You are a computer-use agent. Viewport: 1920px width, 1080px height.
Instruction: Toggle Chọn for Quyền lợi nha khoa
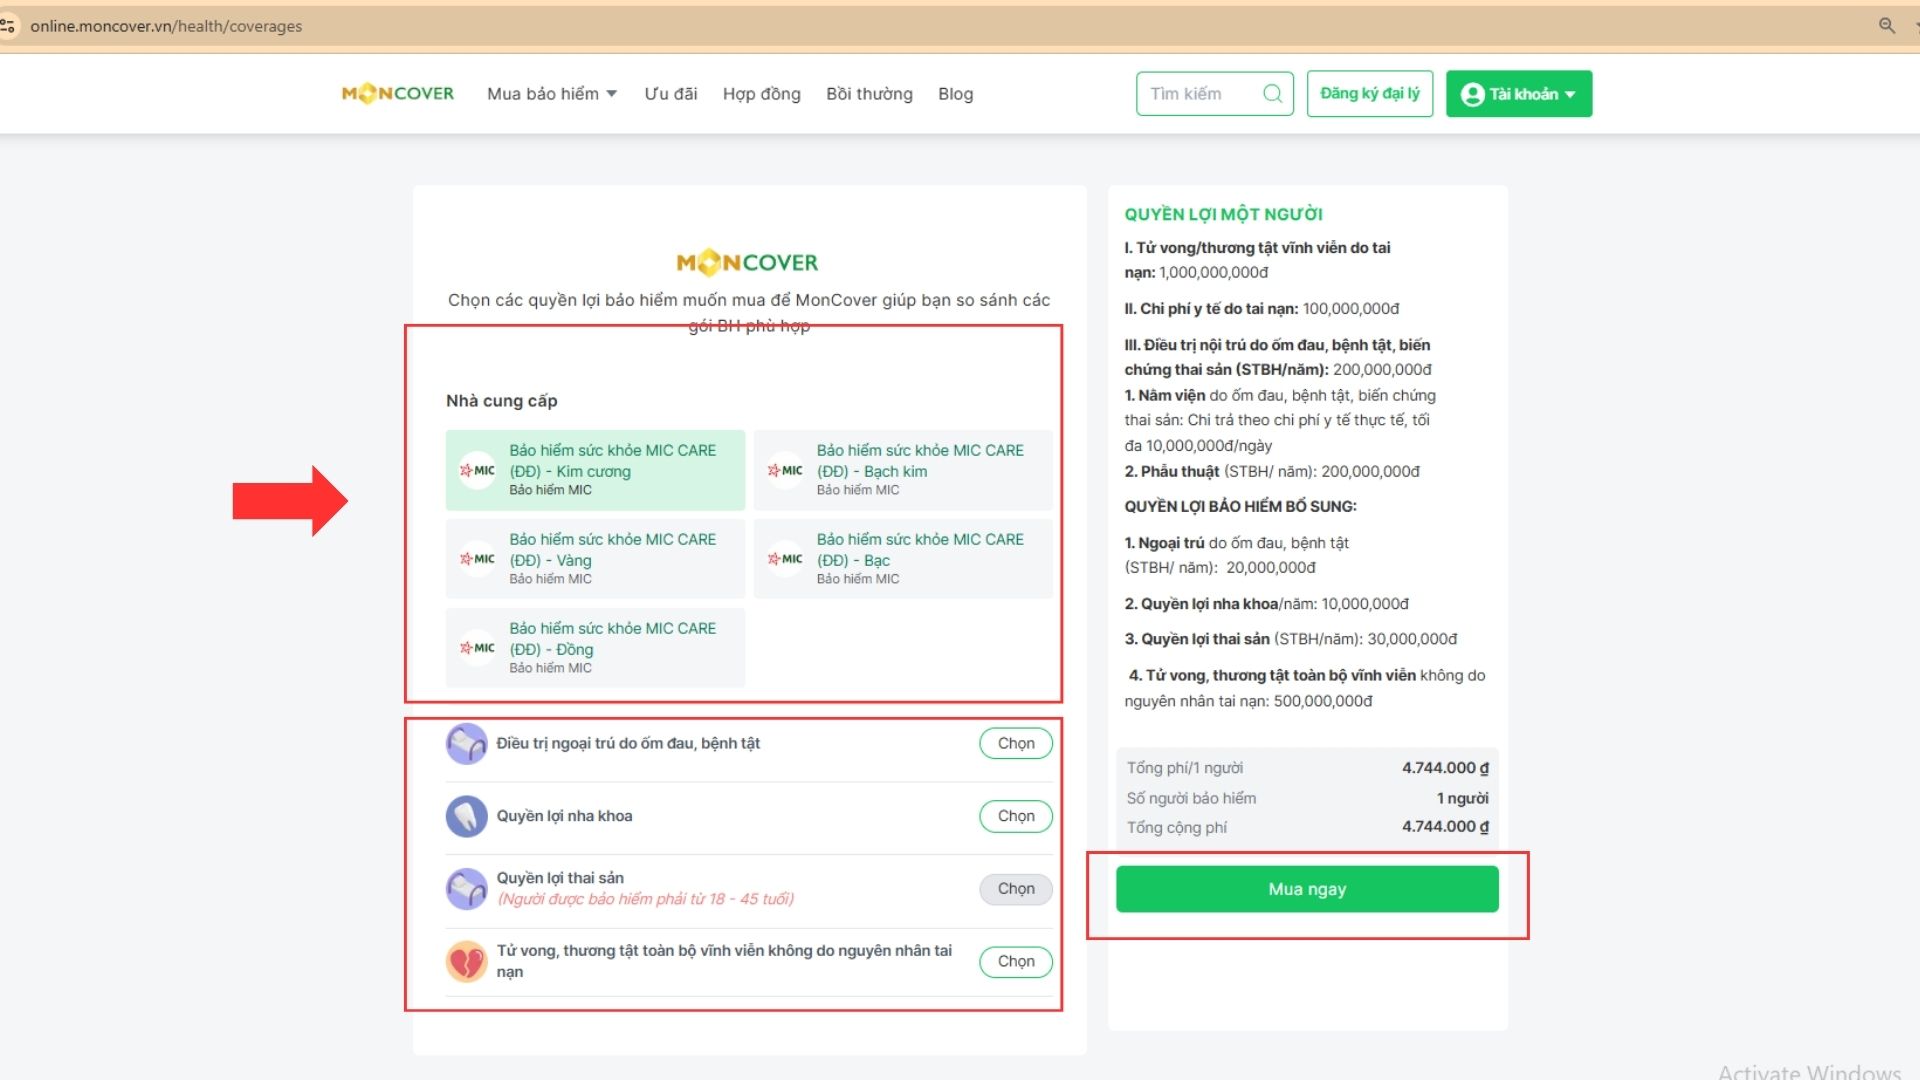[1015, 816]
